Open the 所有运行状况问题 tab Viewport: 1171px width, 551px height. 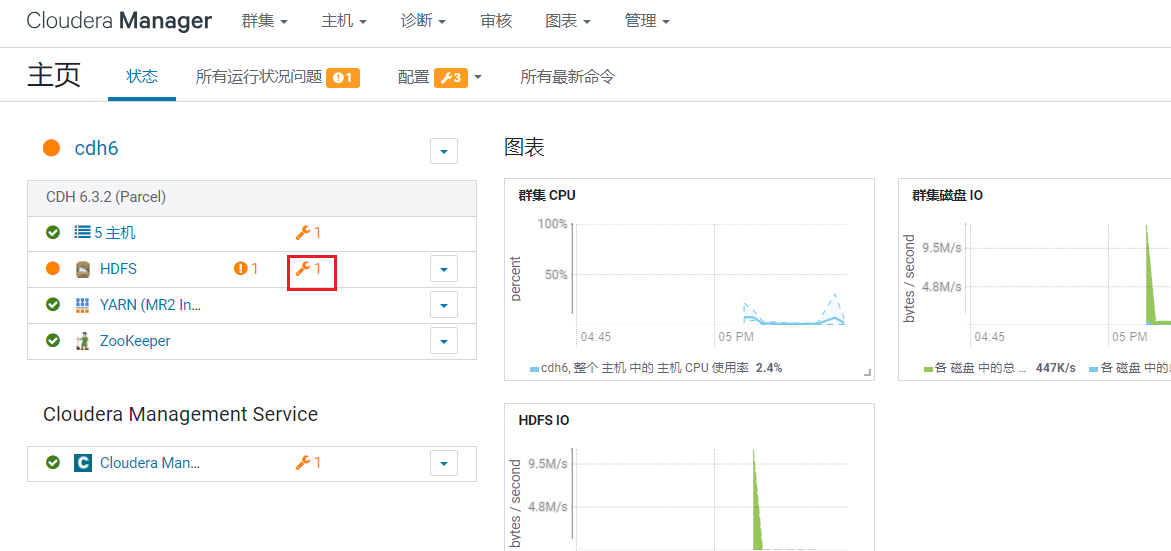[258, 77]
